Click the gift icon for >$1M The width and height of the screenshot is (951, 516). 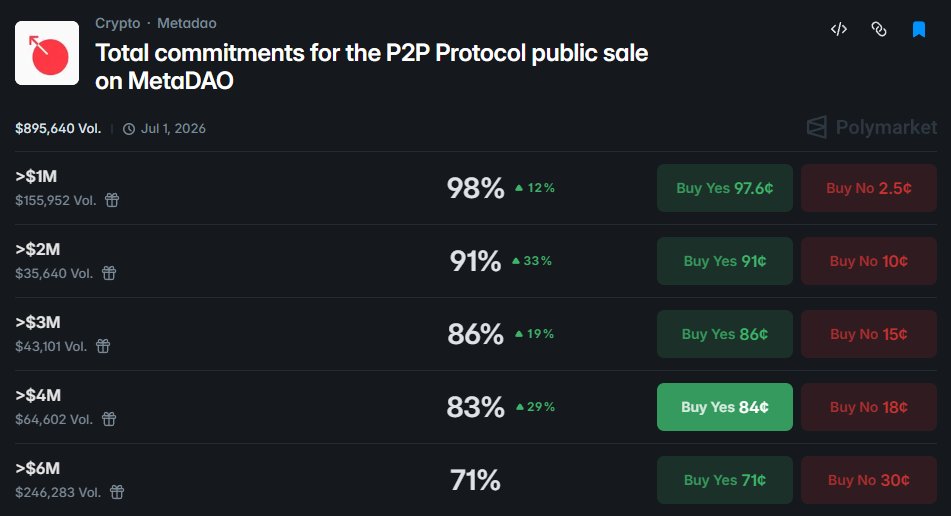tap(112, 200)
